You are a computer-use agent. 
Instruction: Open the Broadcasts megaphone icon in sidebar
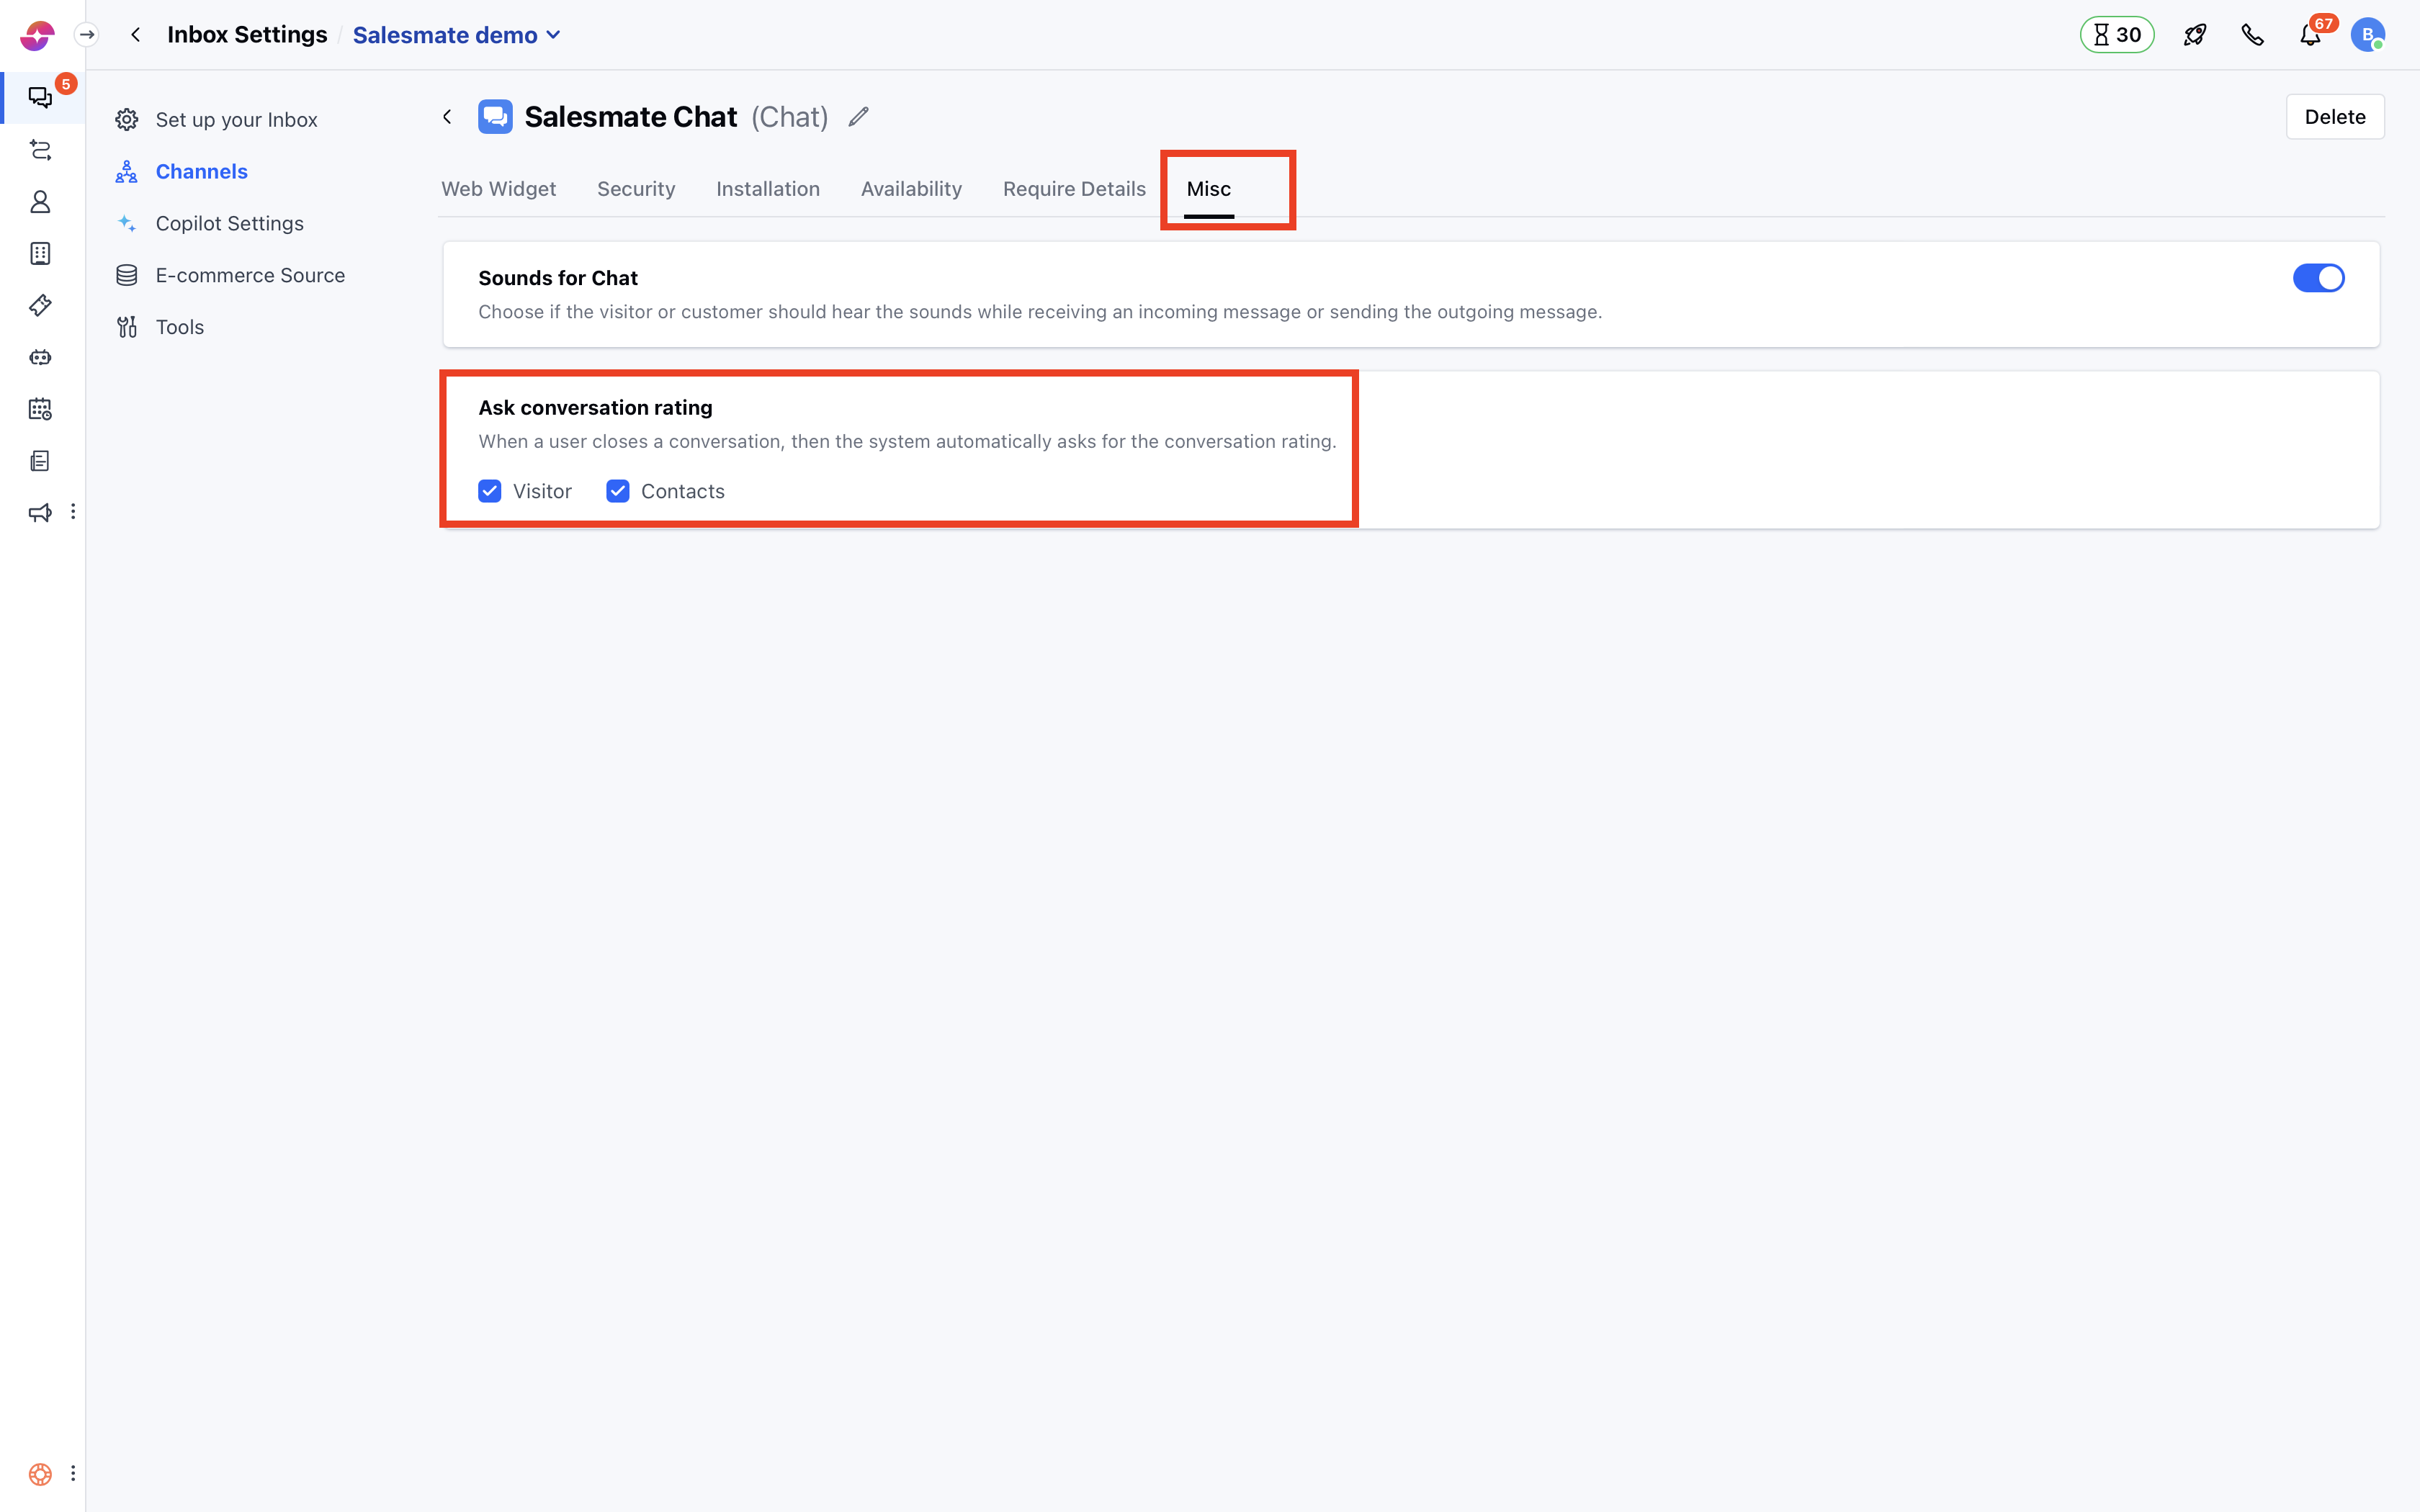click(x=40, y=512)
